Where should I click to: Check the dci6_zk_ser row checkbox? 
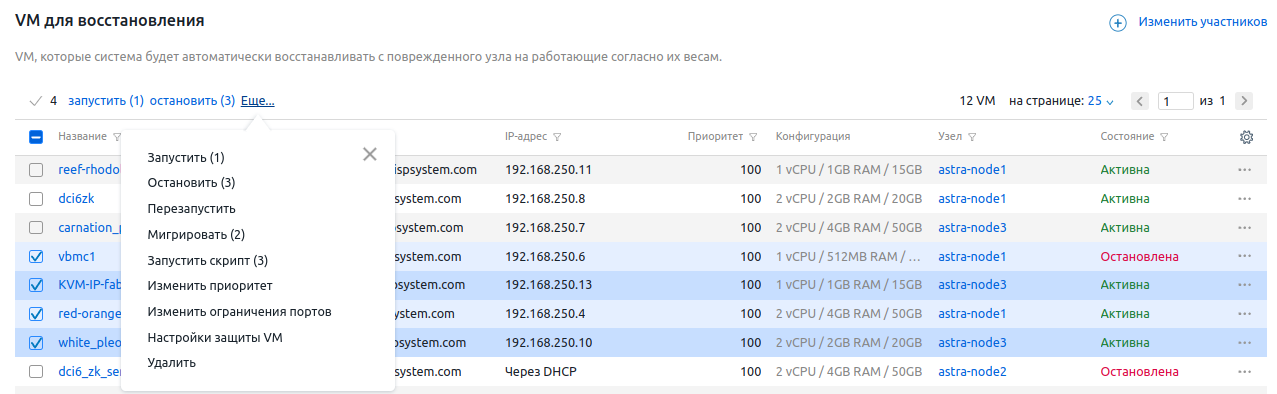36,372
